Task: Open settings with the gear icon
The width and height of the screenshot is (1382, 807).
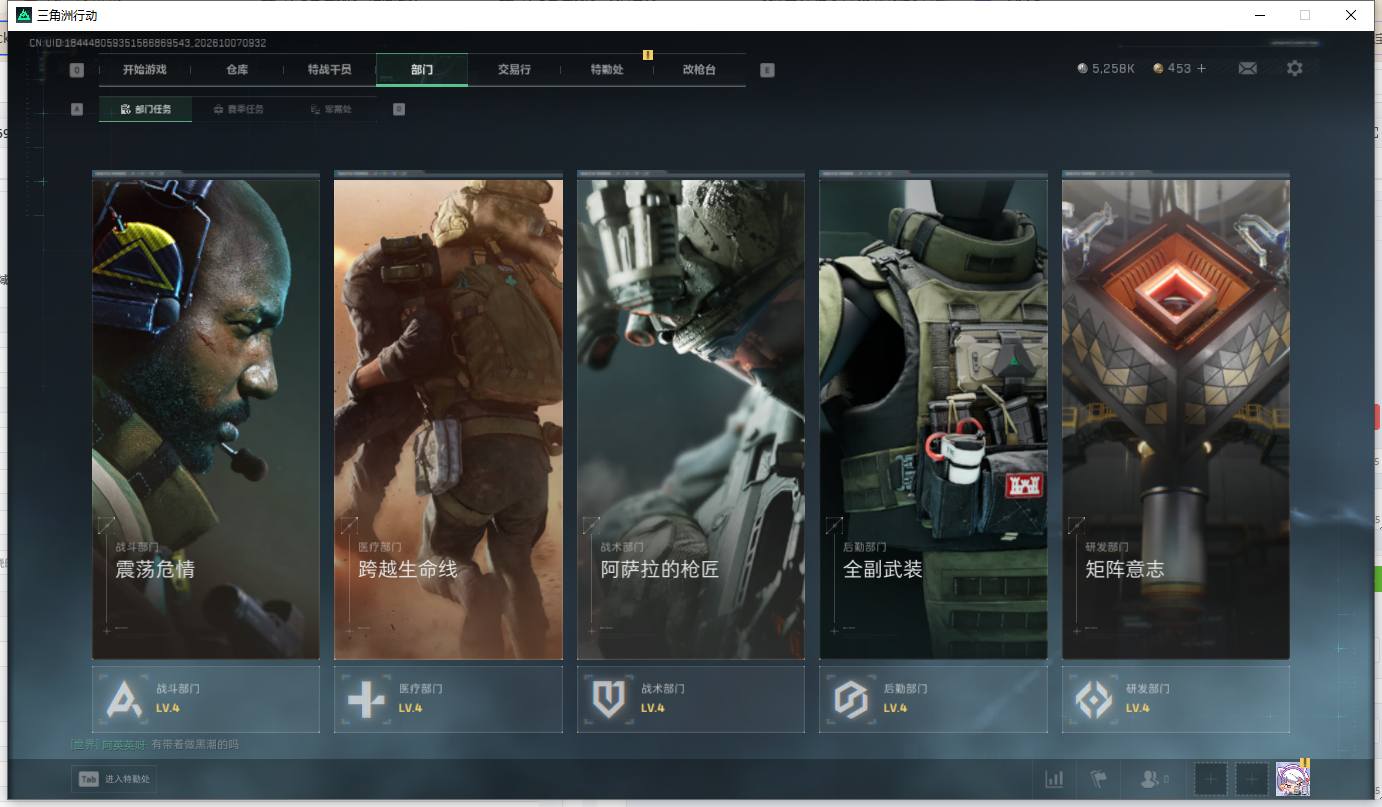Action: tap(1295, 68)
